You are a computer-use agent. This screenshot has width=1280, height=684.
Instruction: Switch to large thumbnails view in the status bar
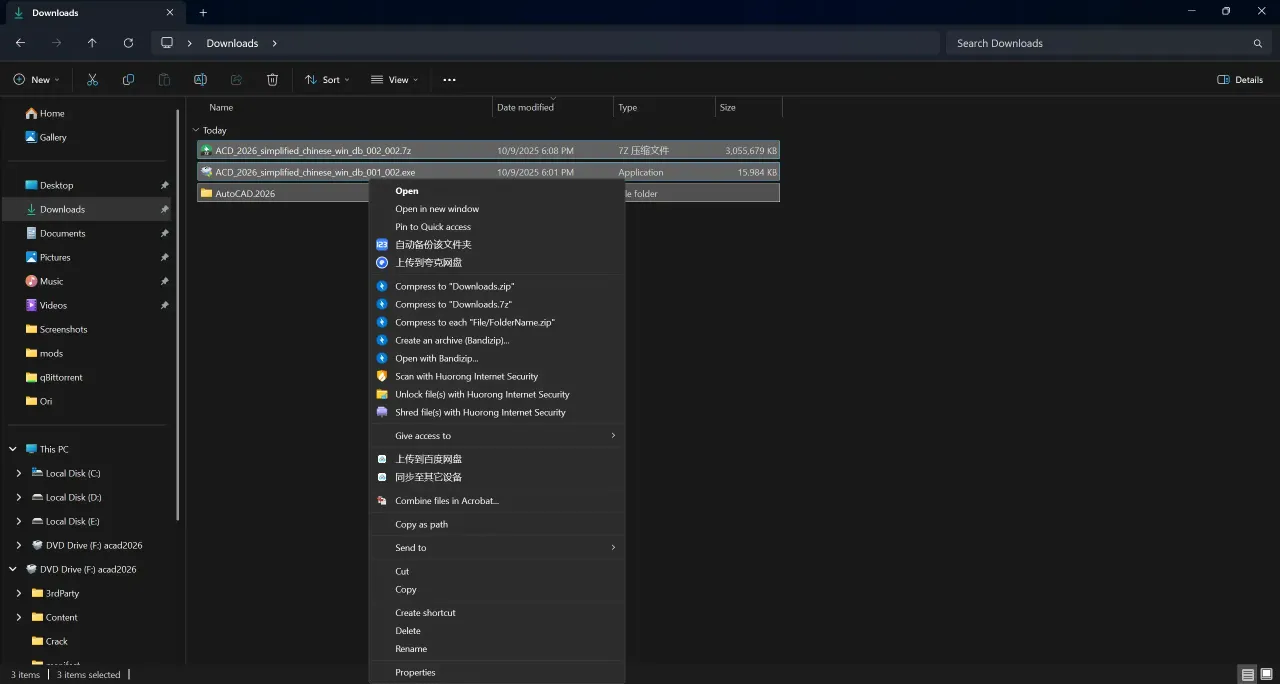[x=1266, y=674]
